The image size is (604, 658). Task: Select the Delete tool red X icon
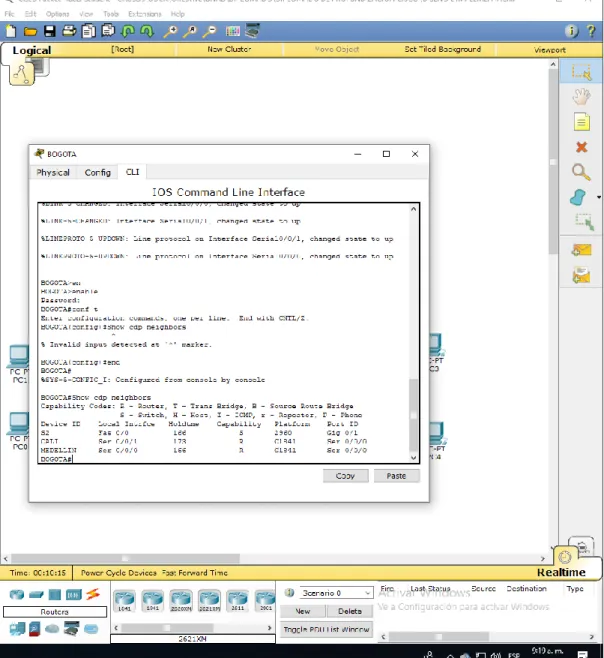point(581,147)
